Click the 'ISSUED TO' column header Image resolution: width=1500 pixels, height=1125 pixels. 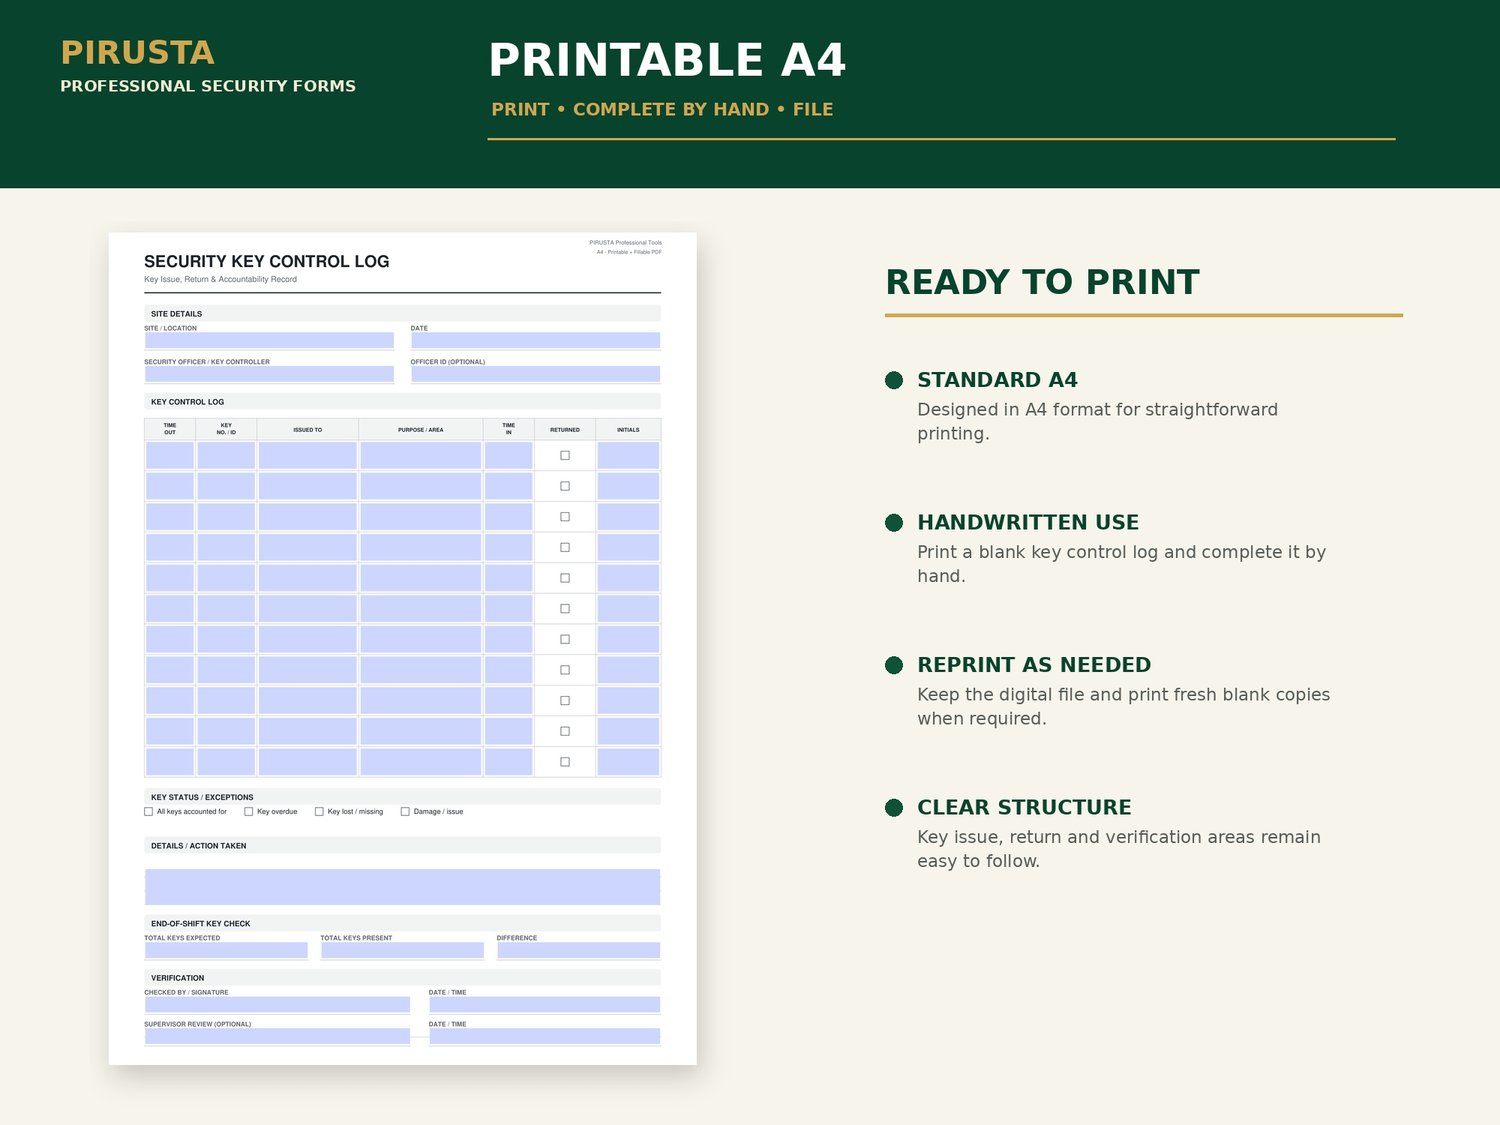pos(307,430)
